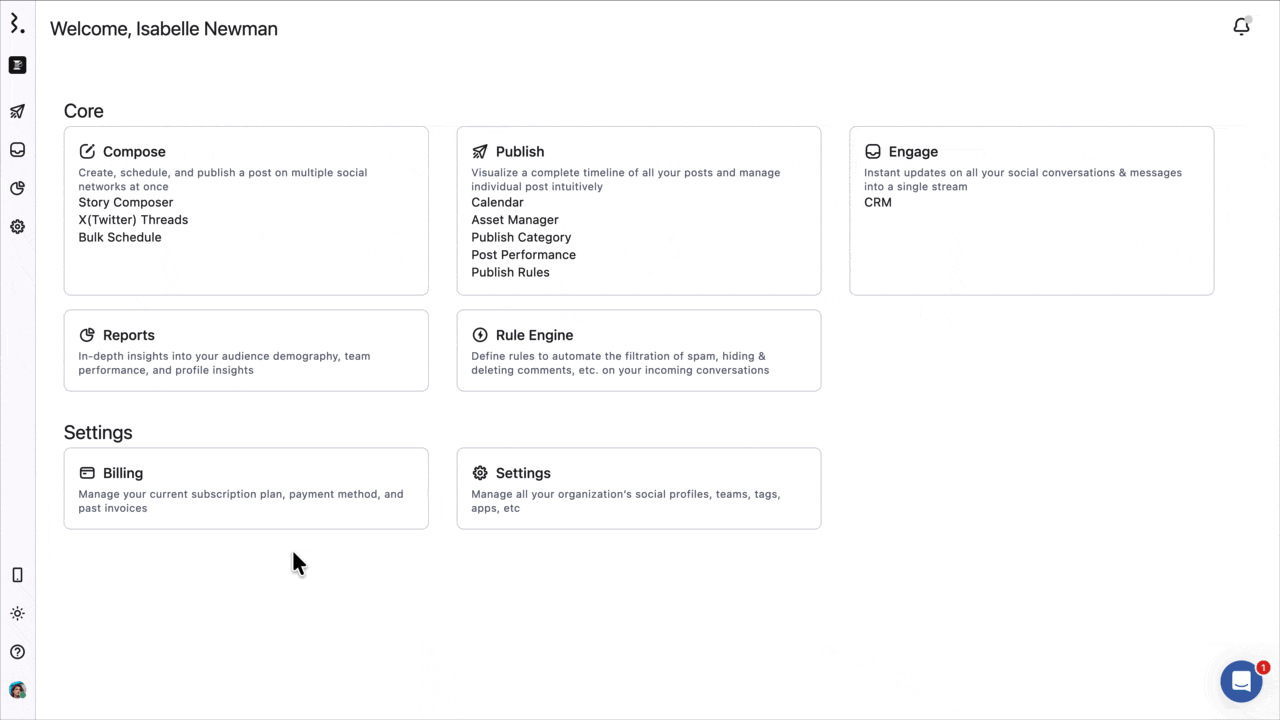Open the Compose tool from the sidebar
Image resolution: width=1280 pixels, height=720 pixels.
(17, 65)
